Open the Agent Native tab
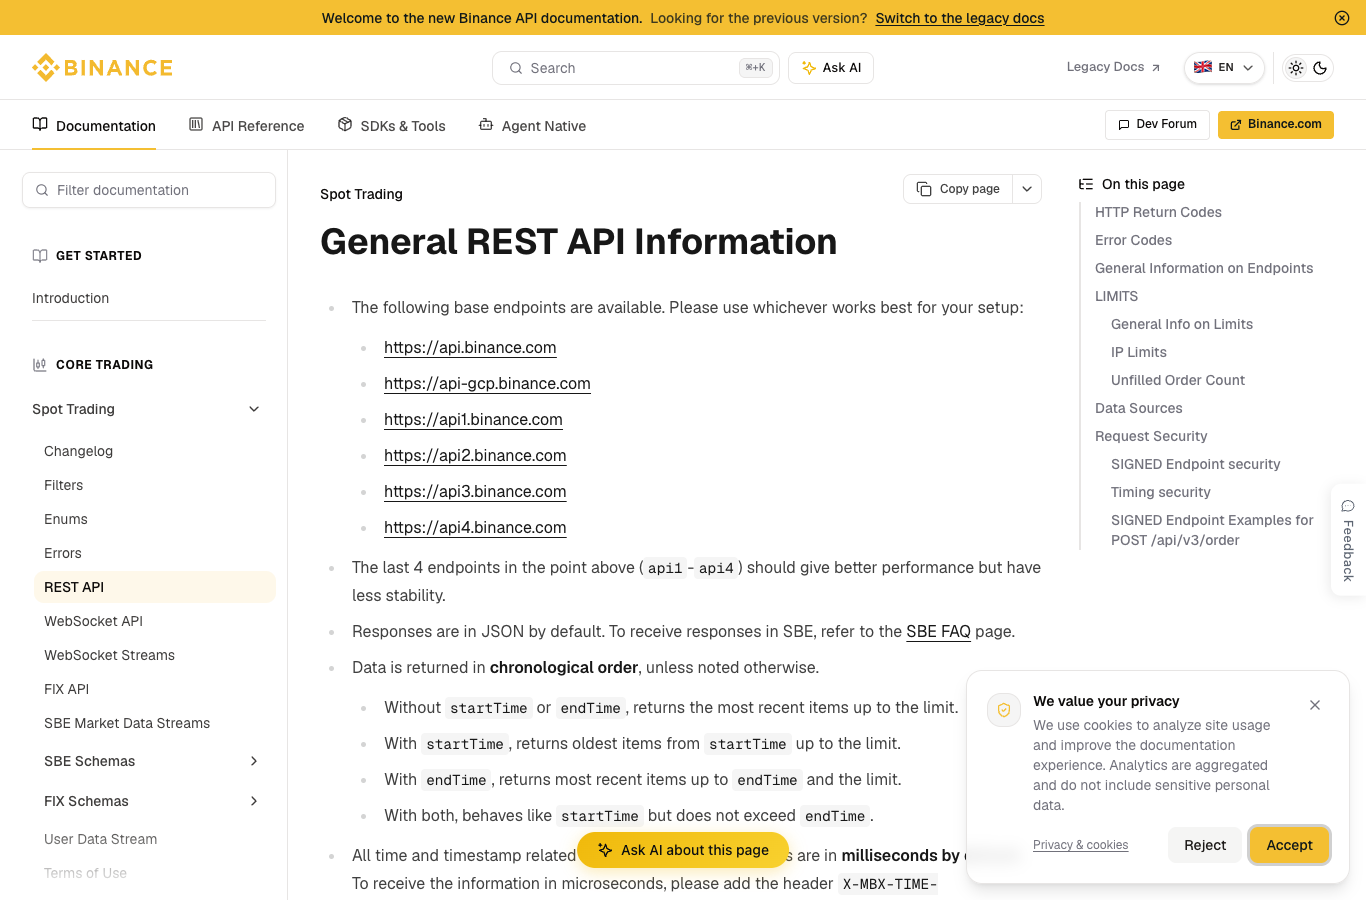This screenshot has width=1366, height=900. [532, 126]
